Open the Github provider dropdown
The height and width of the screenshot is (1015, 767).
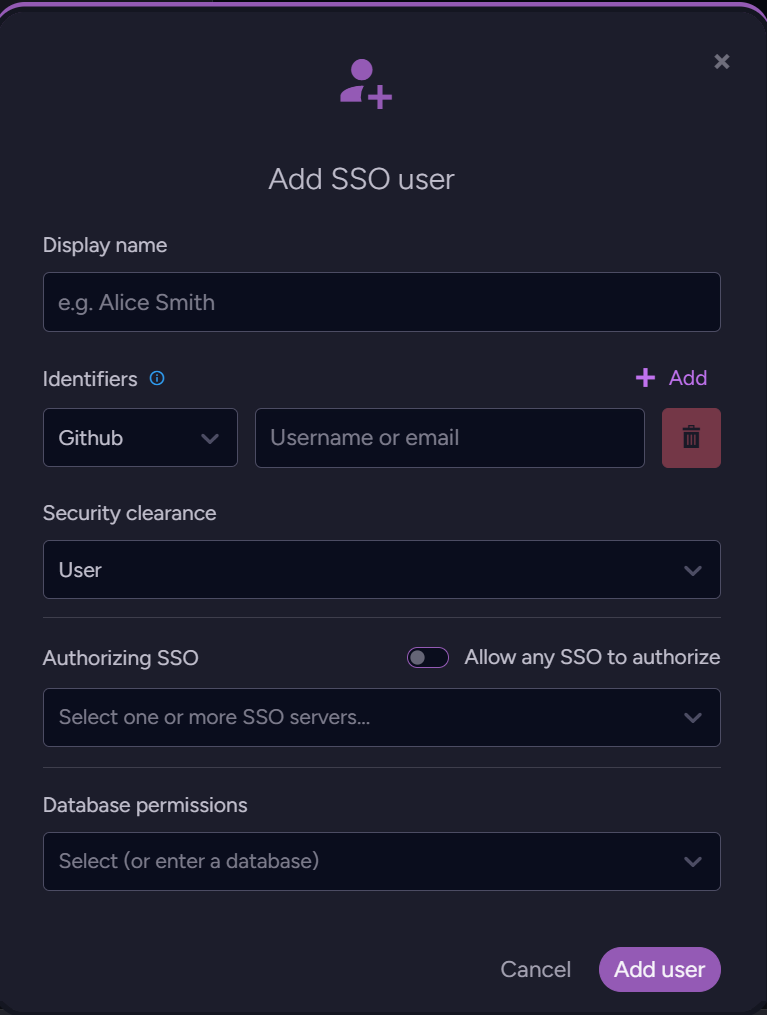pyautogui.click(x=140, y=438)
